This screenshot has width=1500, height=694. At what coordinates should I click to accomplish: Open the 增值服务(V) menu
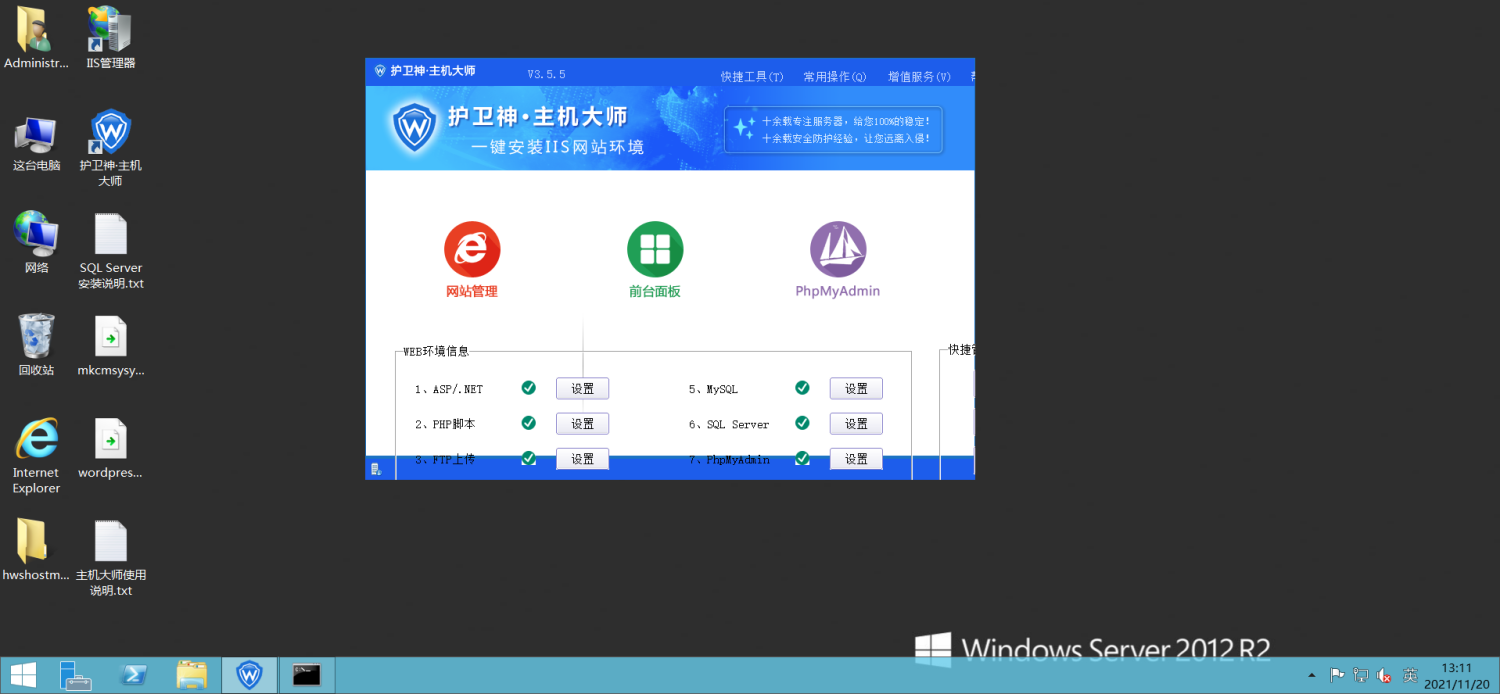tap(919, 76)
